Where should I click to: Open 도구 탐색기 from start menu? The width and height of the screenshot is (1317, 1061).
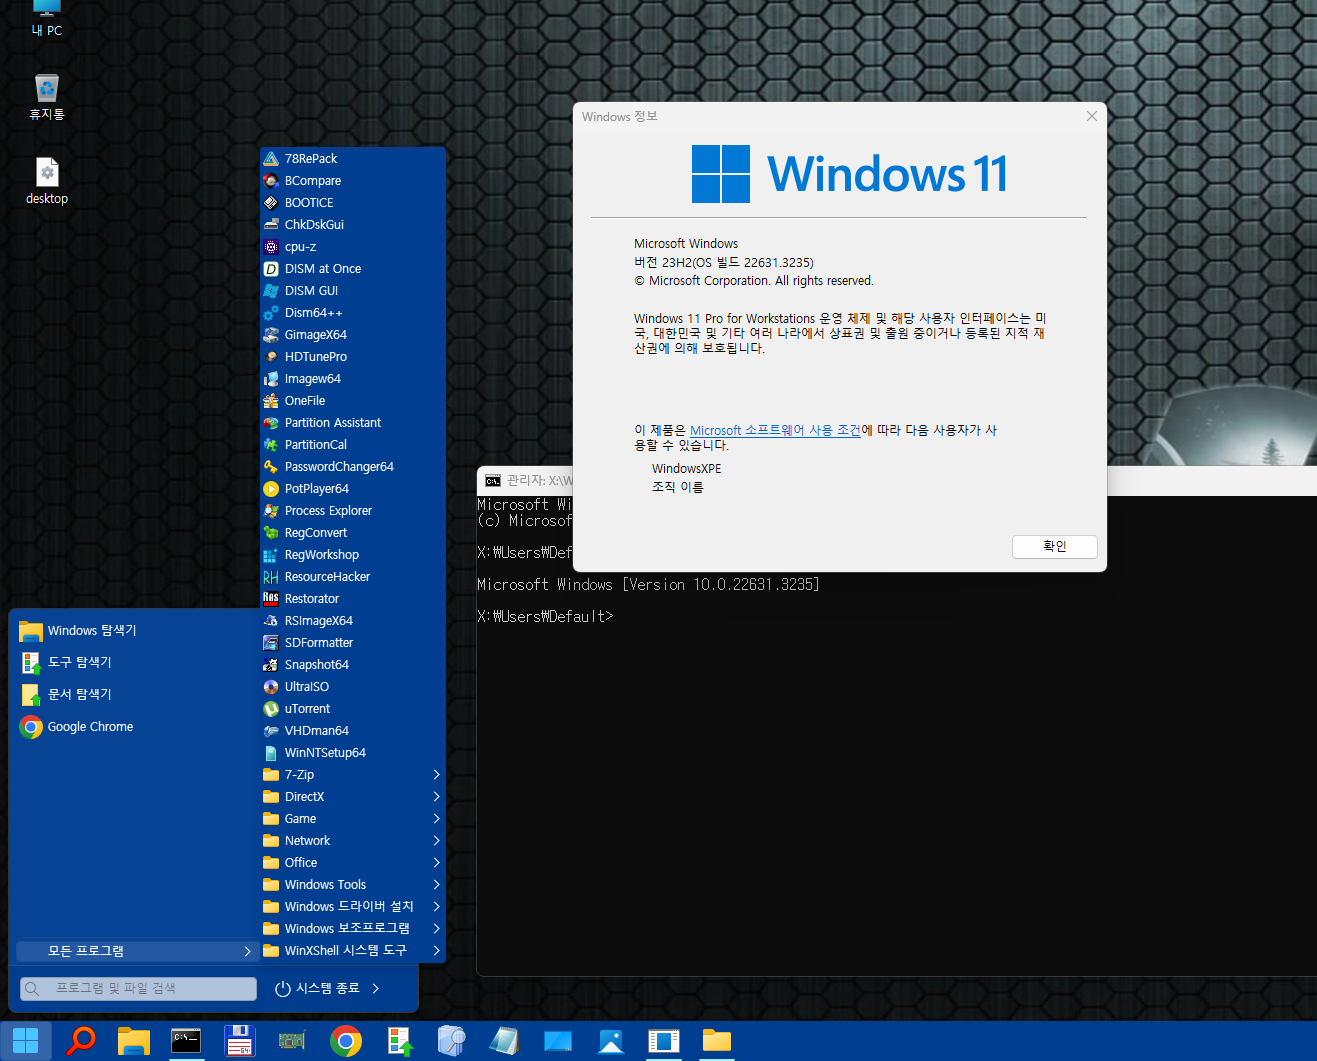(137, 662)
